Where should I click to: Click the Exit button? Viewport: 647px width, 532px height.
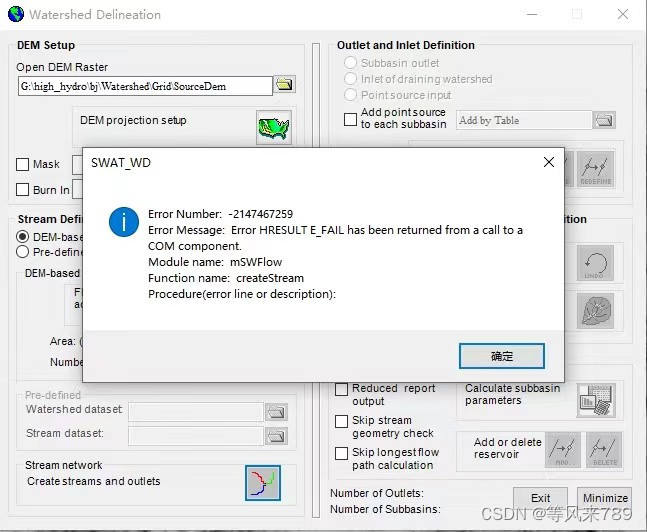coord(540,498)
